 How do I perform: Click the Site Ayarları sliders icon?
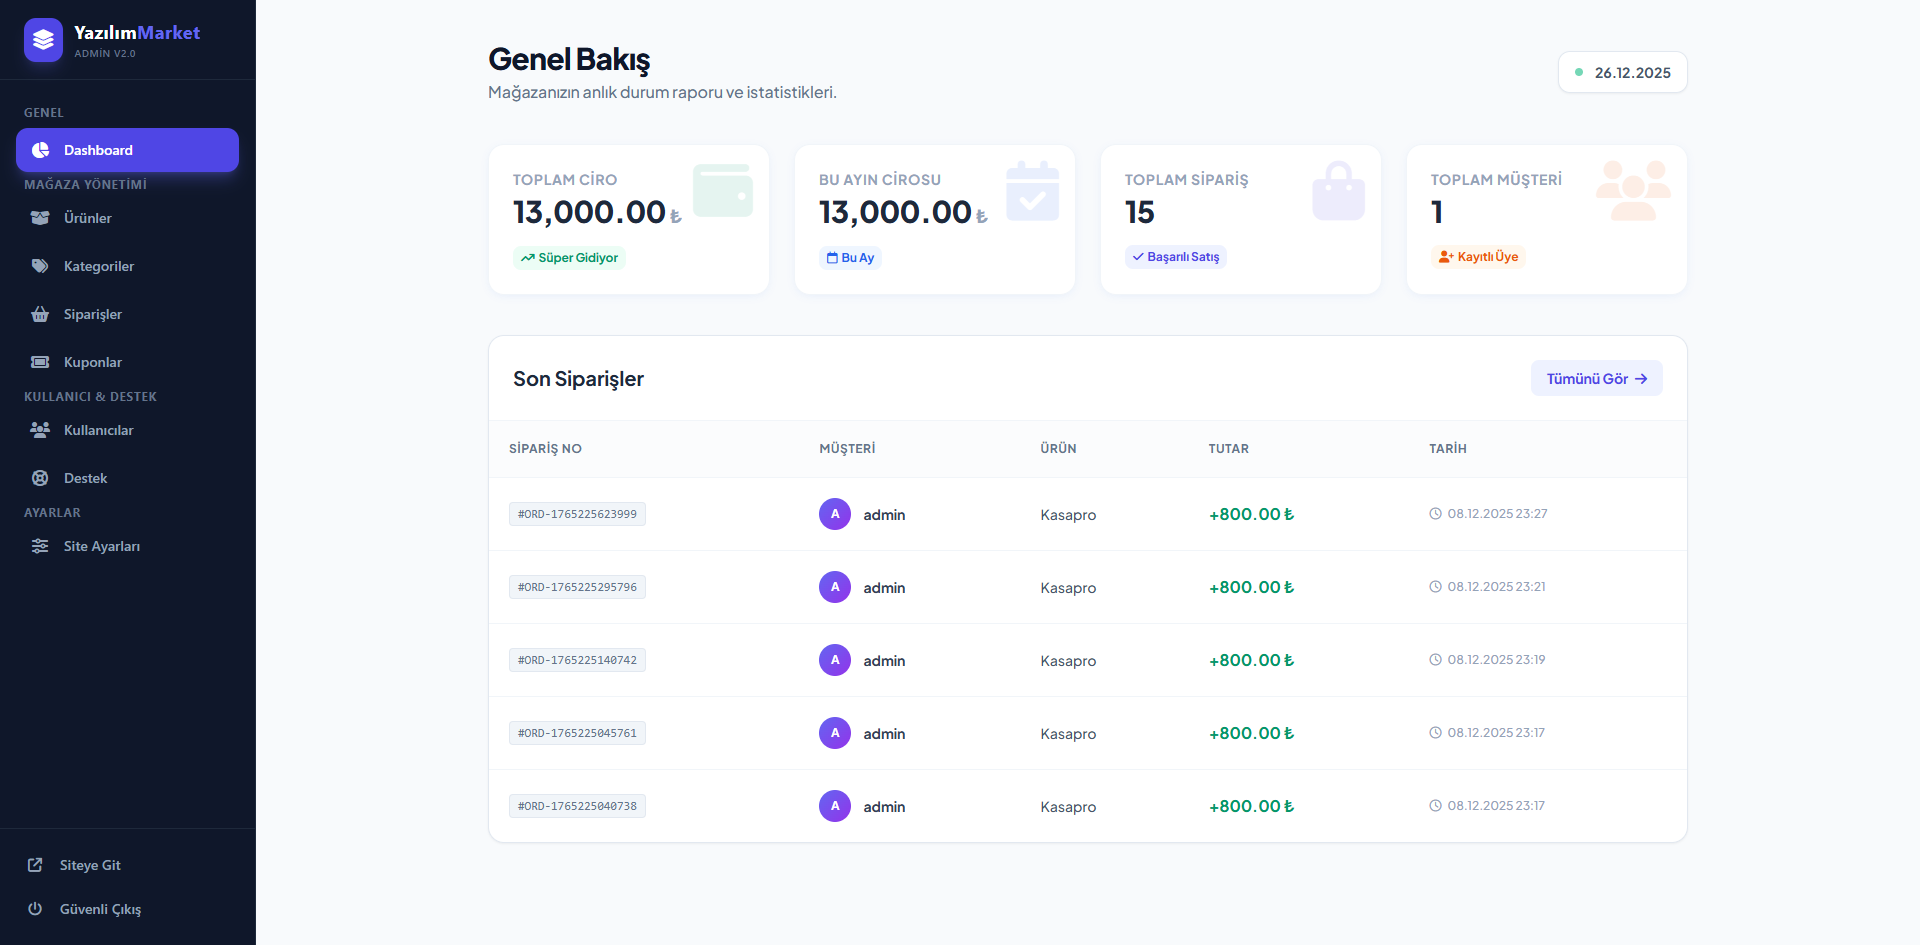click(40, 546)
